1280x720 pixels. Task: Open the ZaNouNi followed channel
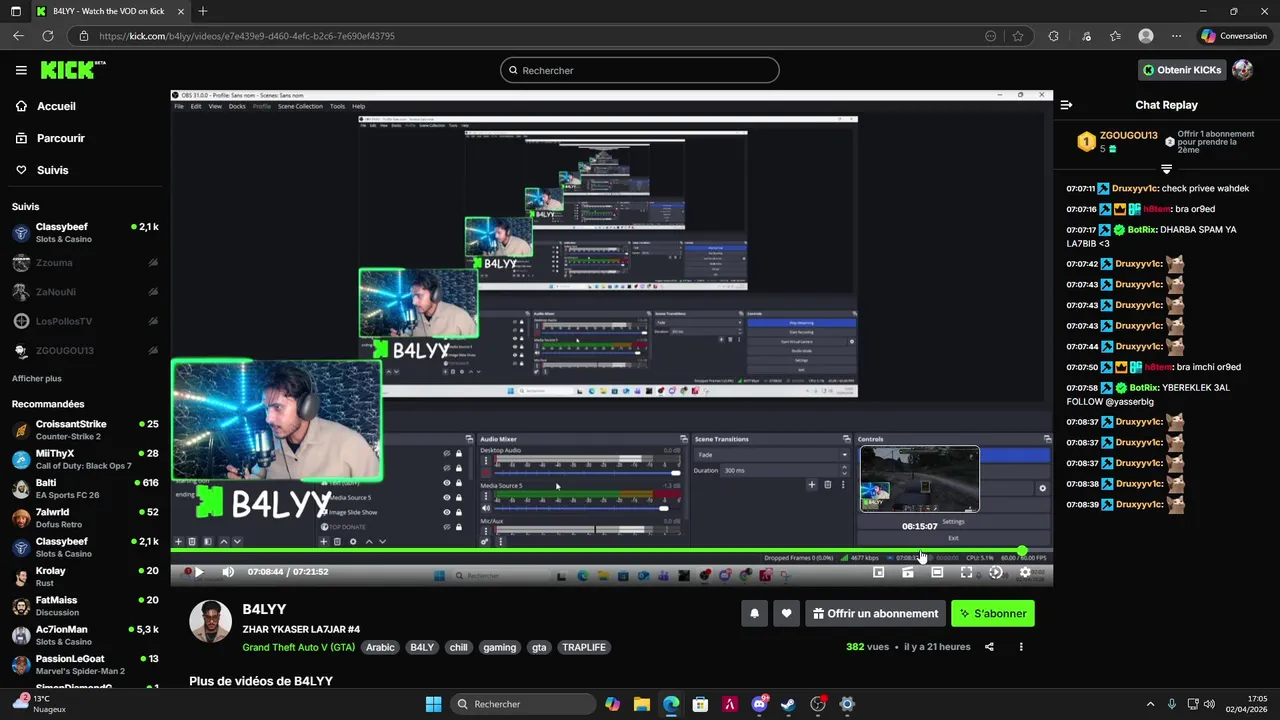(x=85, y=292)
